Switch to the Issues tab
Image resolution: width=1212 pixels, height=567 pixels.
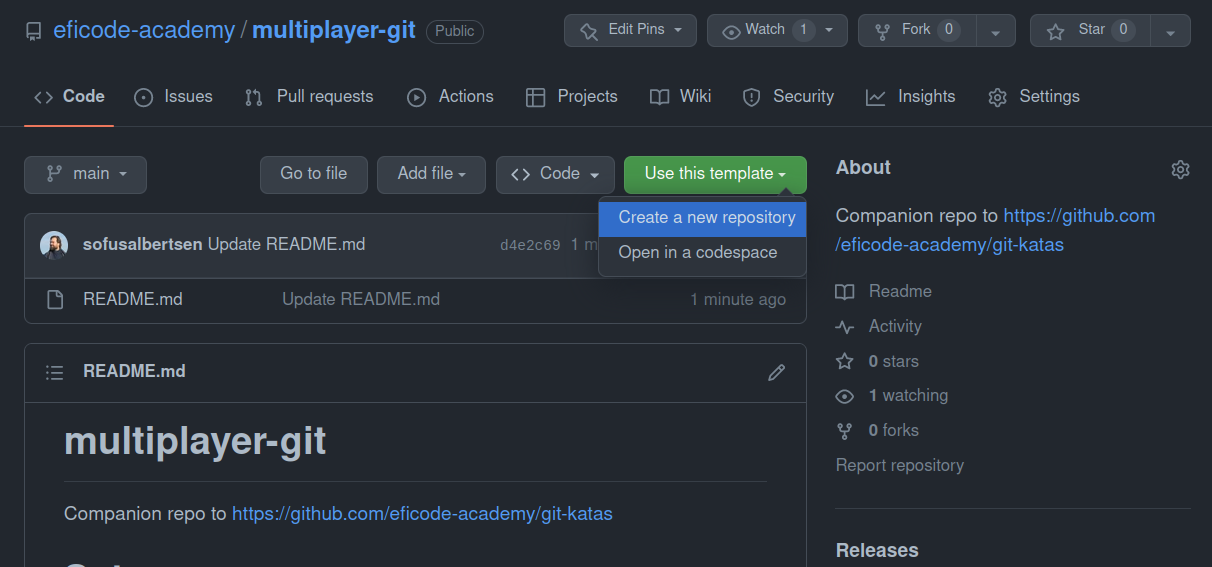click(173, 96)
